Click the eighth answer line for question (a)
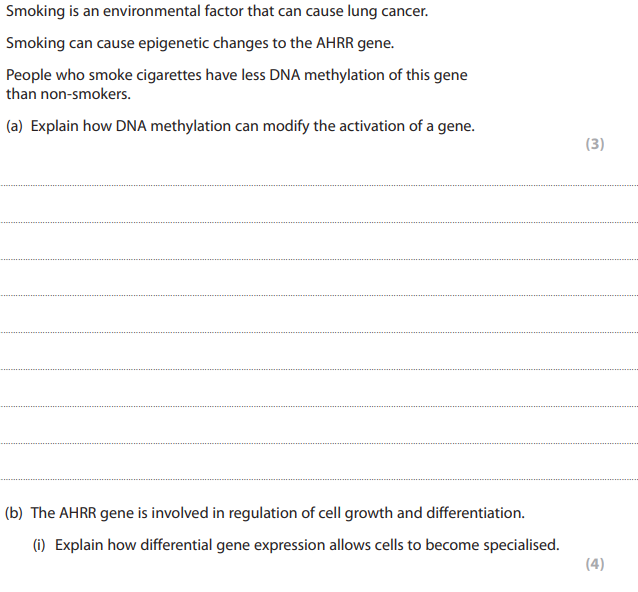The image size is (638, 592). coord(319,442)
